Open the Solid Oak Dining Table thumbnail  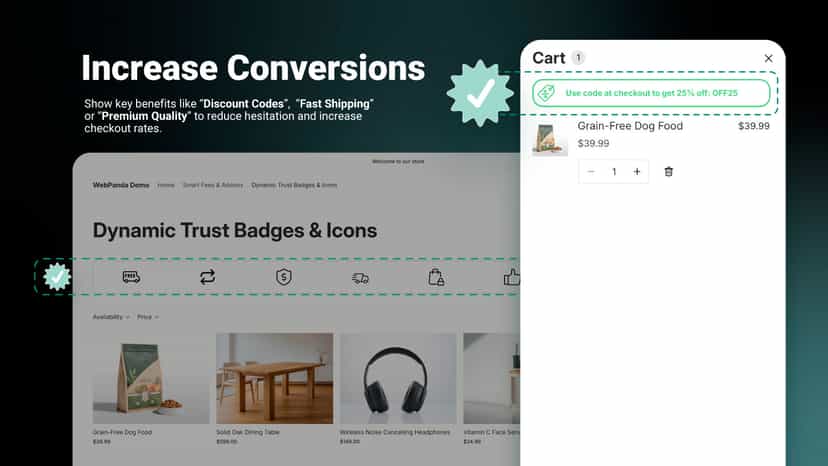[x=275, y=378]
